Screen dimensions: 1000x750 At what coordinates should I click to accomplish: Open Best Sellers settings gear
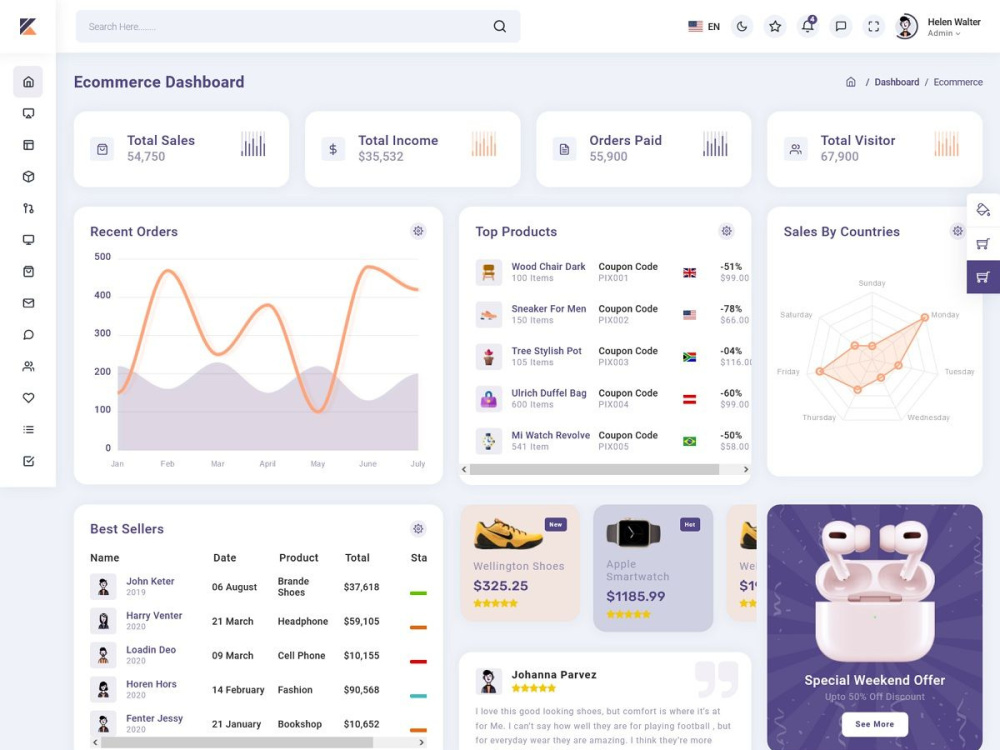(x=418, y=529)
